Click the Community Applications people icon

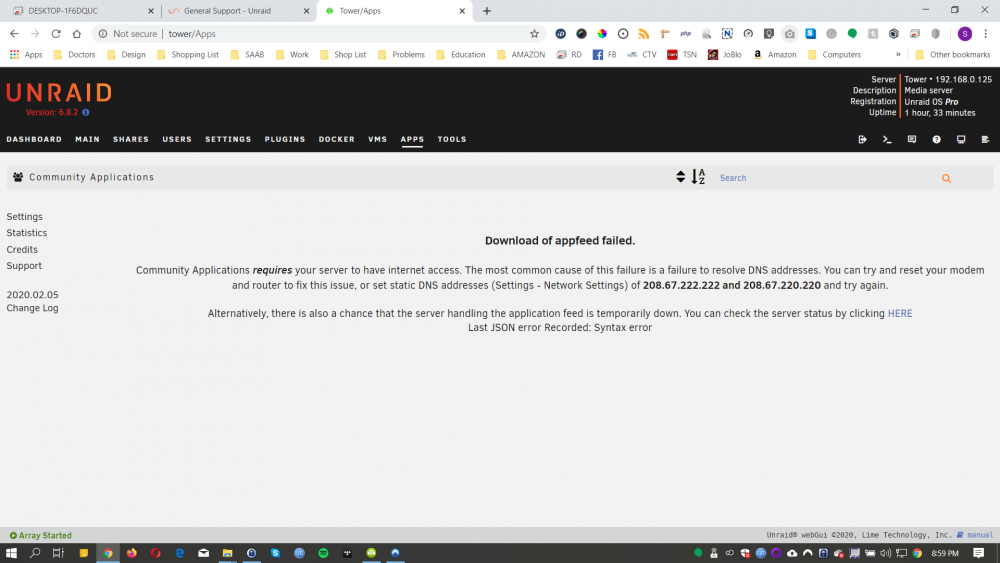[x=18, y=177]
